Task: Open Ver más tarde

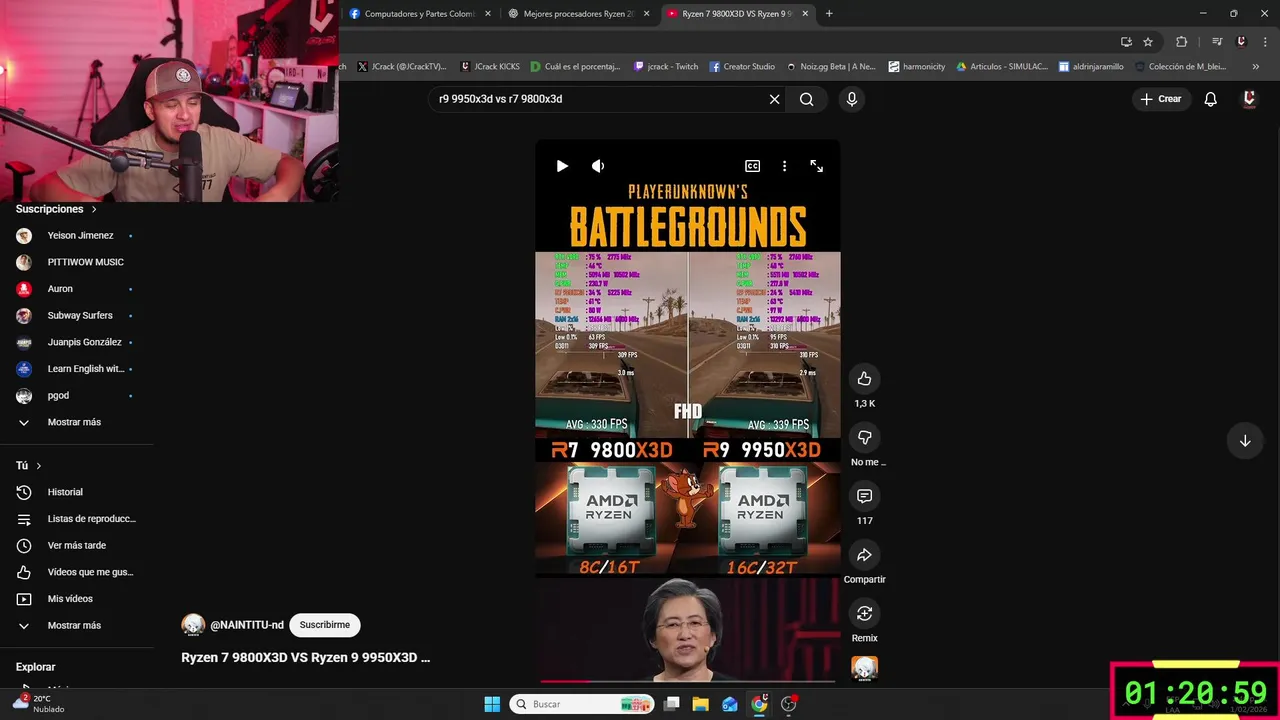Action: pos(77,545)
